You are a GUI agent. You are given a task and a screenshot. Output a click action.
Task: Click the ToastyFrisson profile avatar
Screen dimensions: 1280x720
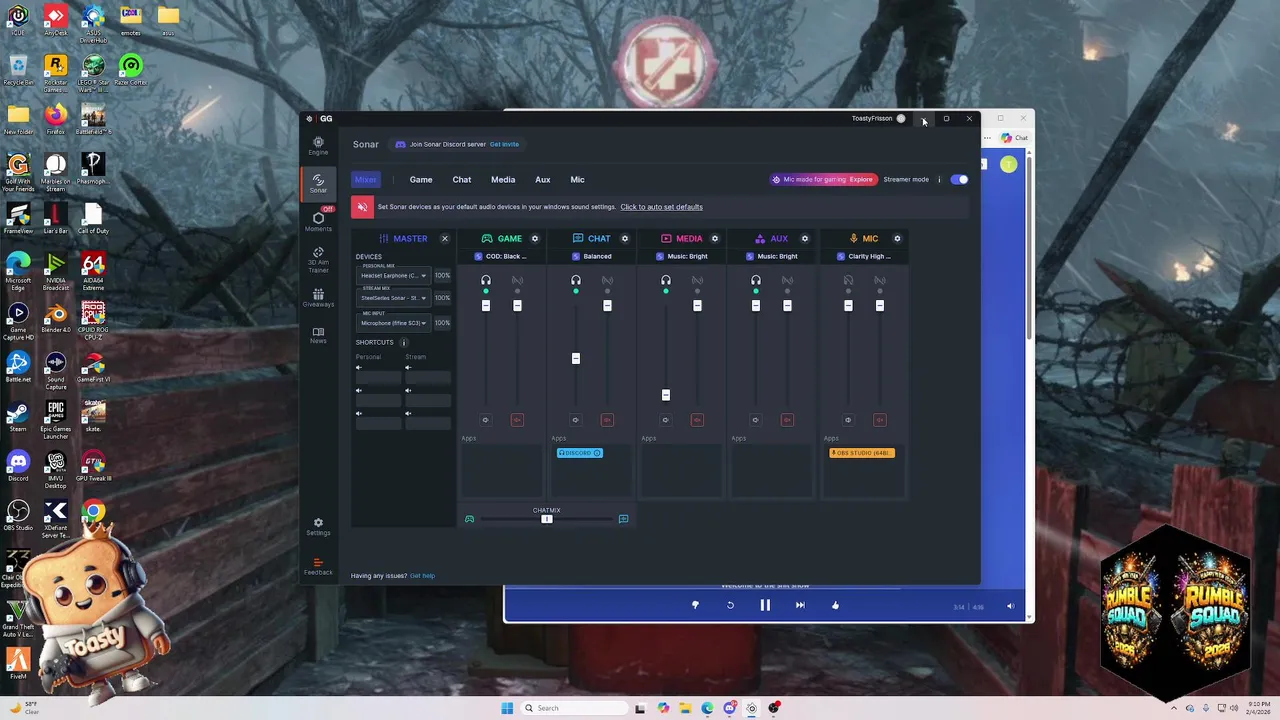(x=901, y=119)
